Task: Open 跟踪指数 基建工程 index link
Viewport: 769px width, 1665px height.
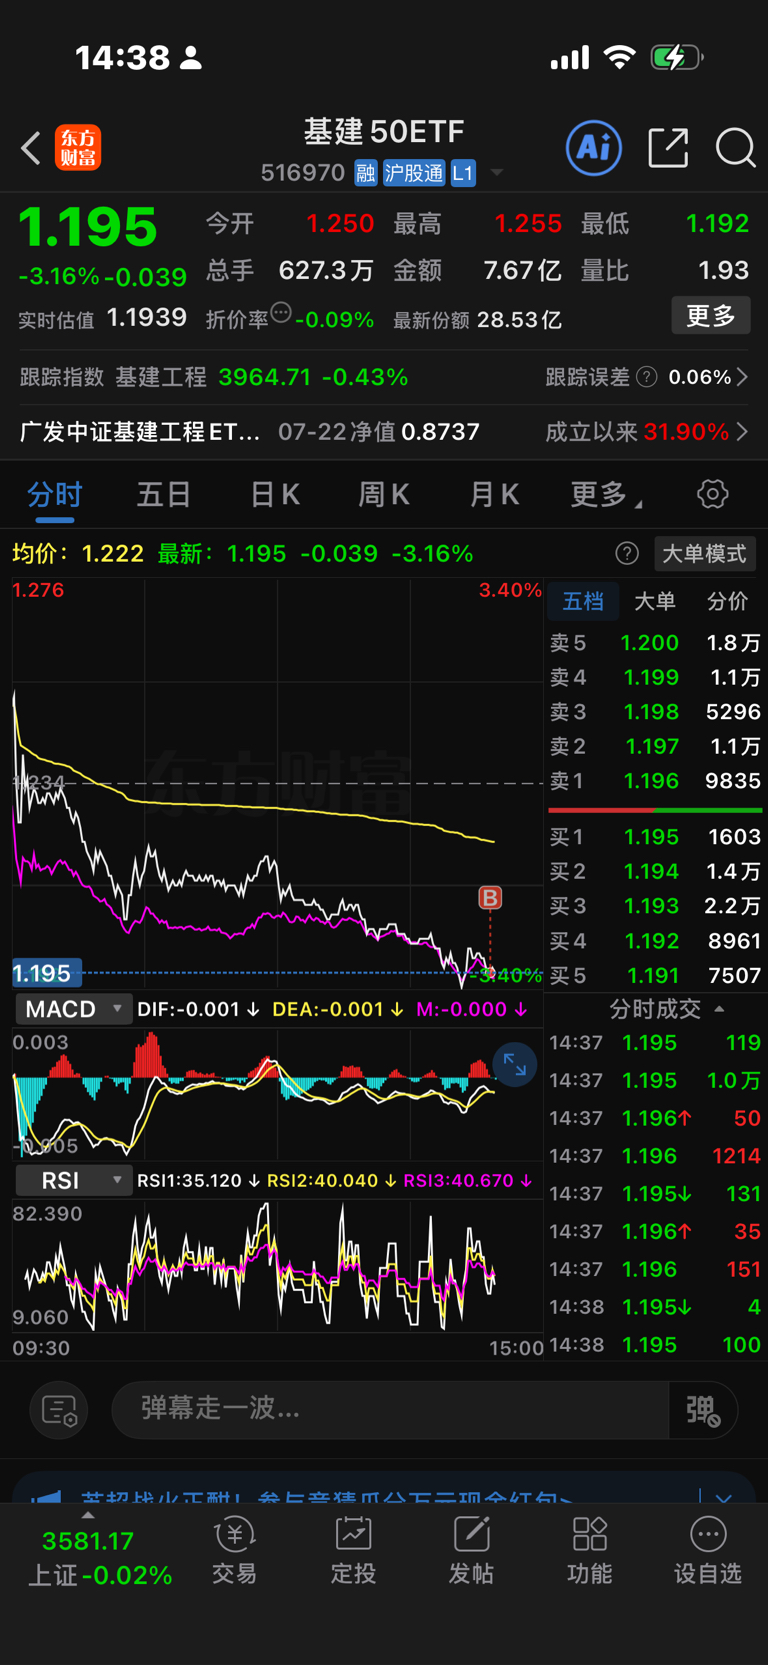Action: point(214,377)
